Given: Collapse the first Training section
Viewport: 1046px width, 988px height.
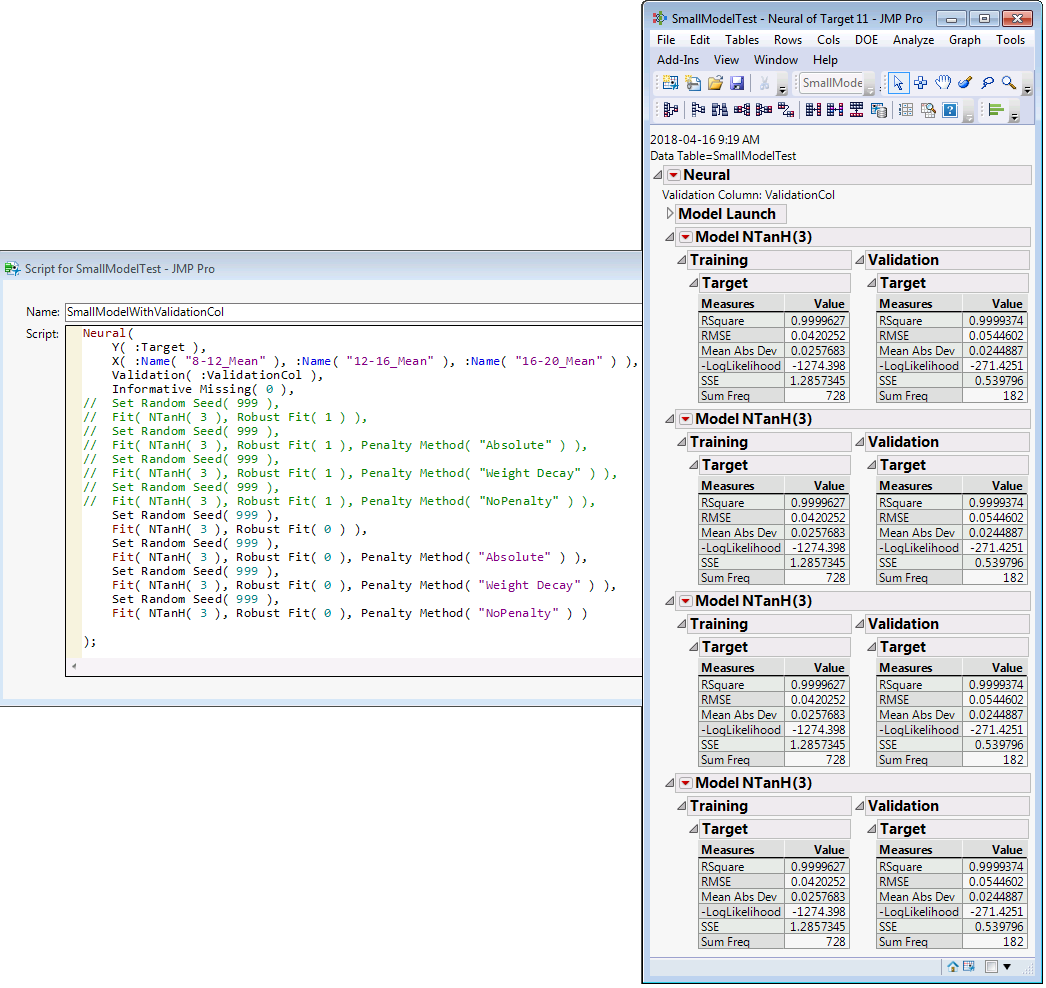Looking at the screenshot, I should click(682, 260).
